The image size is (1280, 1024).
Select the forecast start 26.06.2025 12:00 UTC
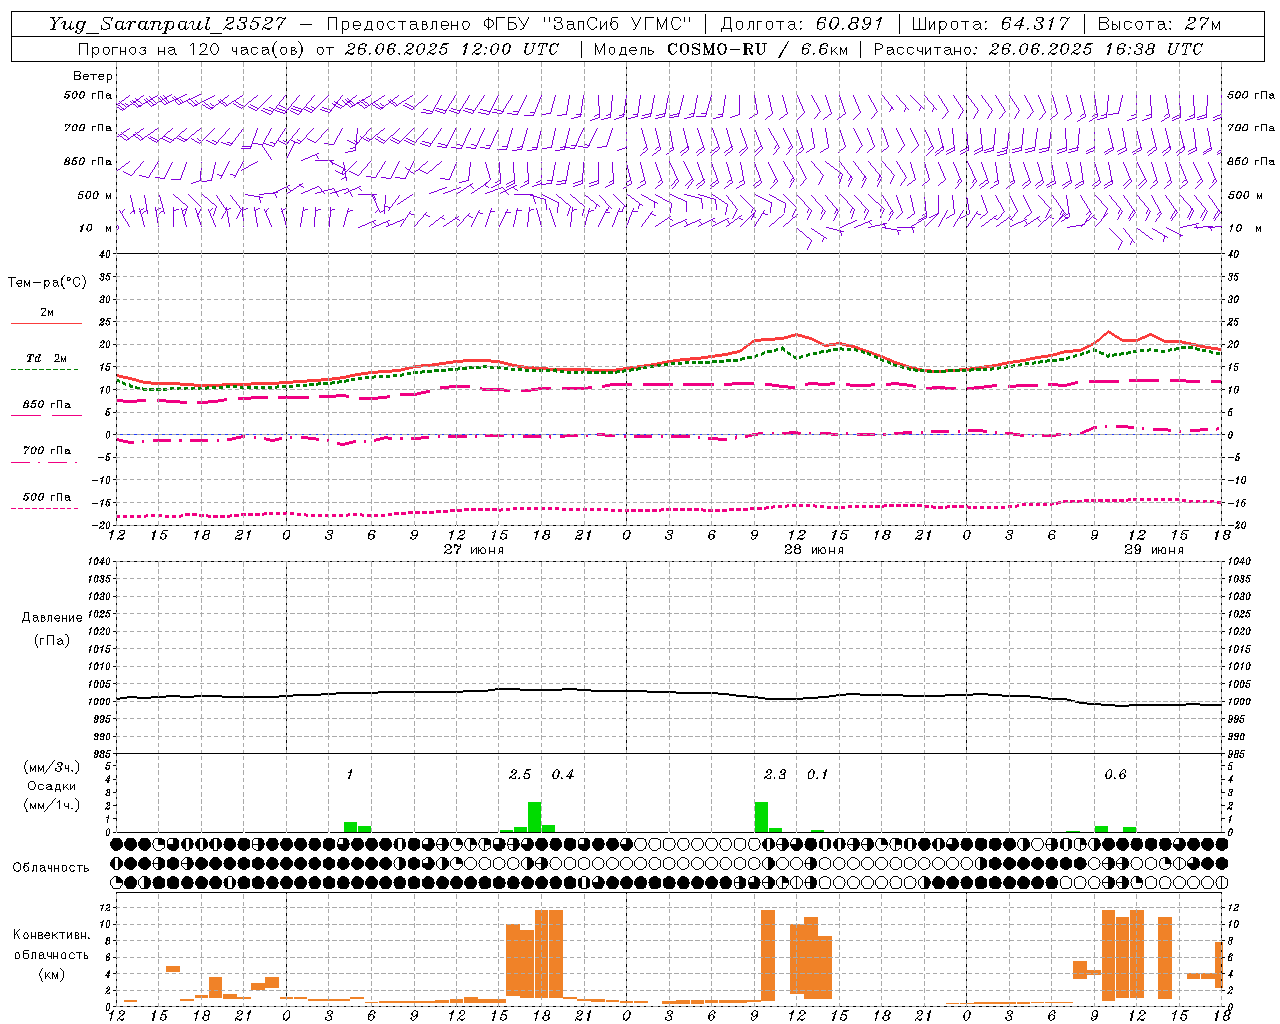coord(452,49)
